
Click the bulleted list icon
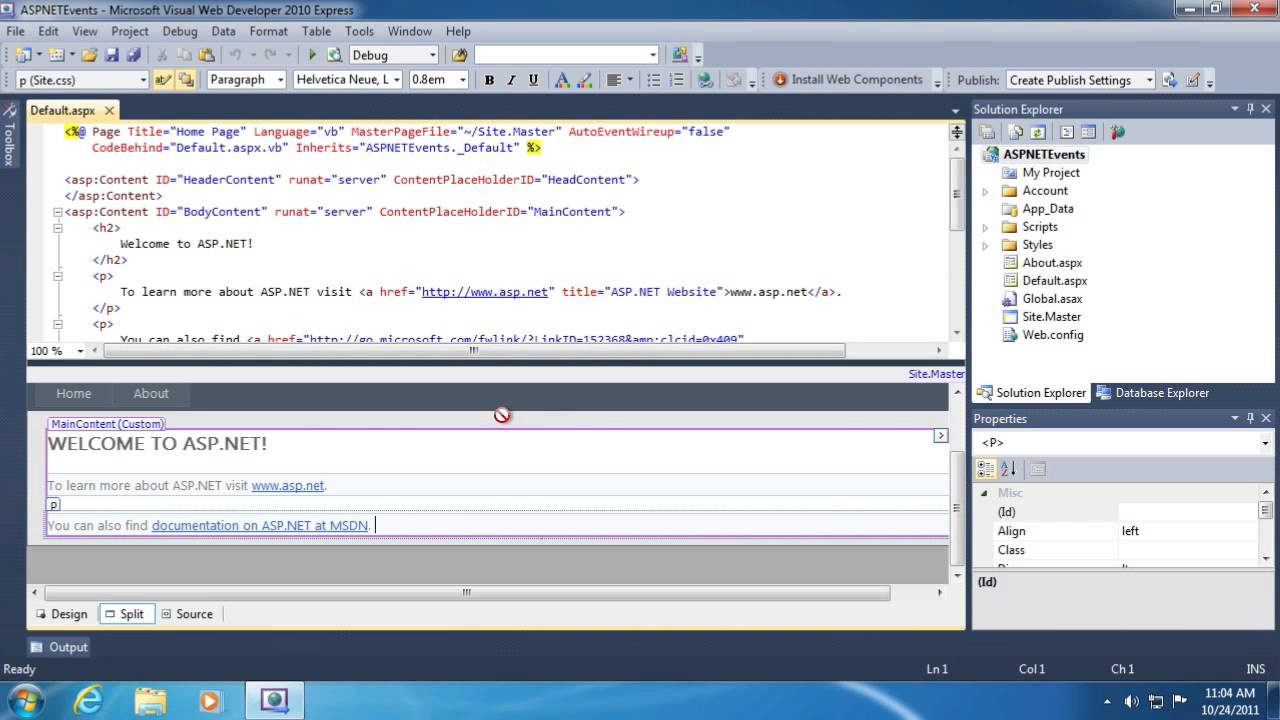coord(654,80)
